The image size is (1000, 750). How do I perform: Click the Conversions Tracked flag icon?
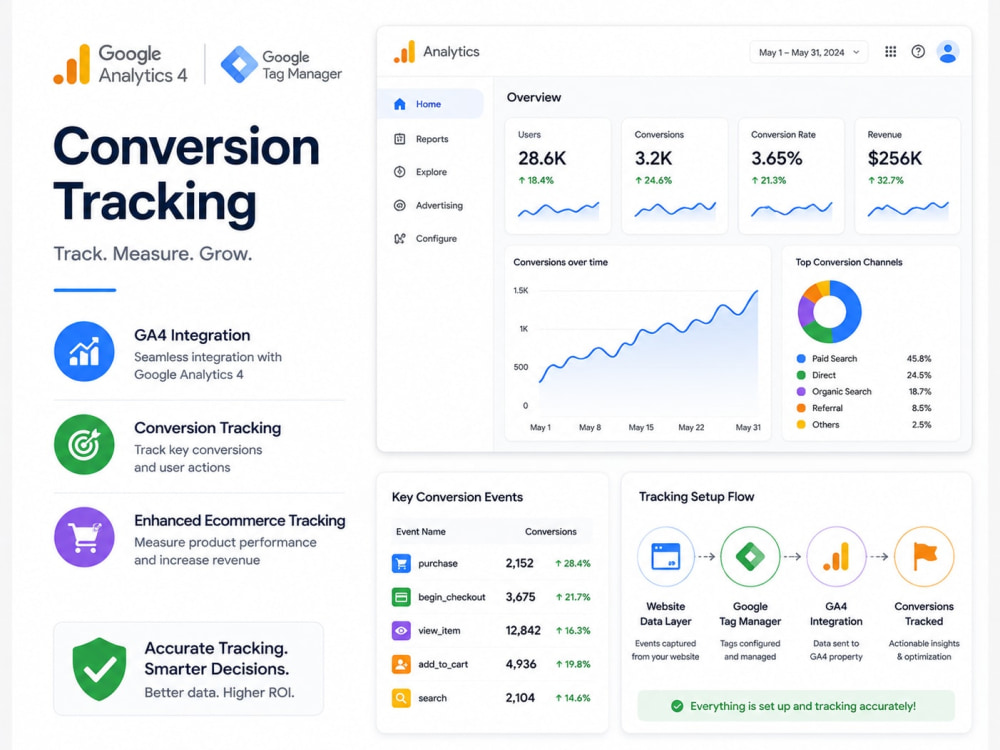point(924,556)
